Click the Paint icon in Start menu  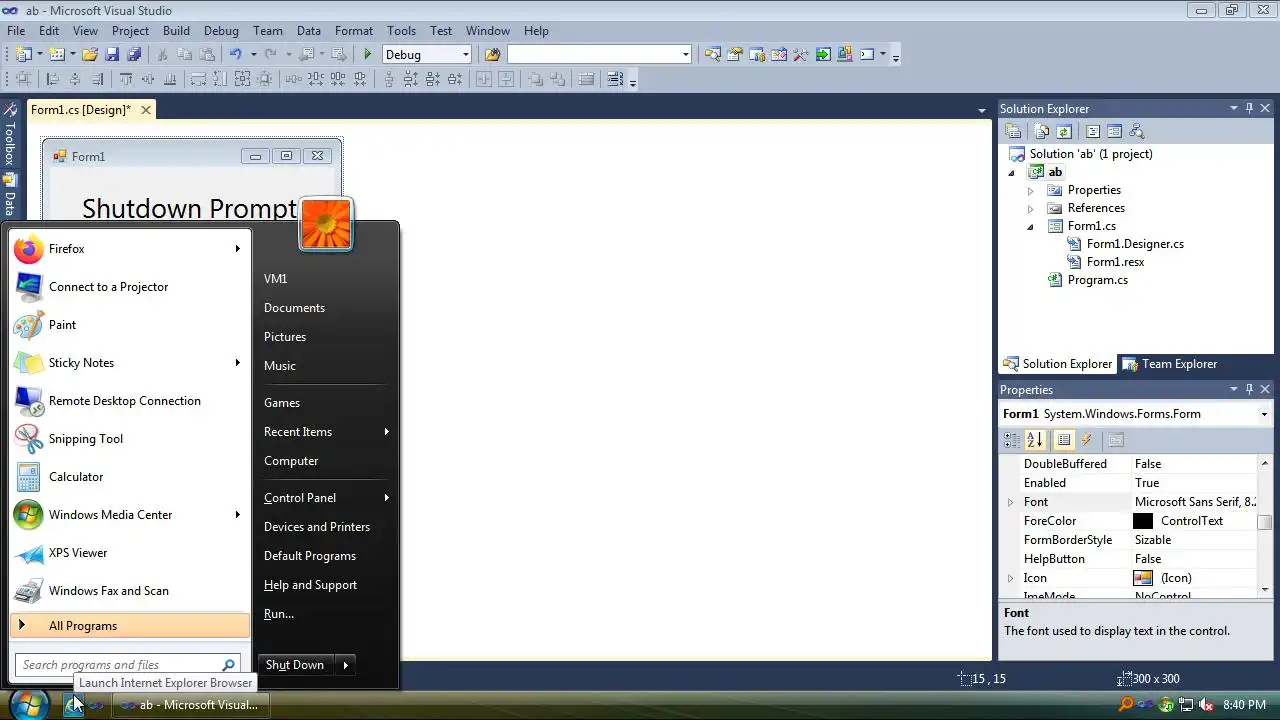pyautogui.click(x=29, y=325)
